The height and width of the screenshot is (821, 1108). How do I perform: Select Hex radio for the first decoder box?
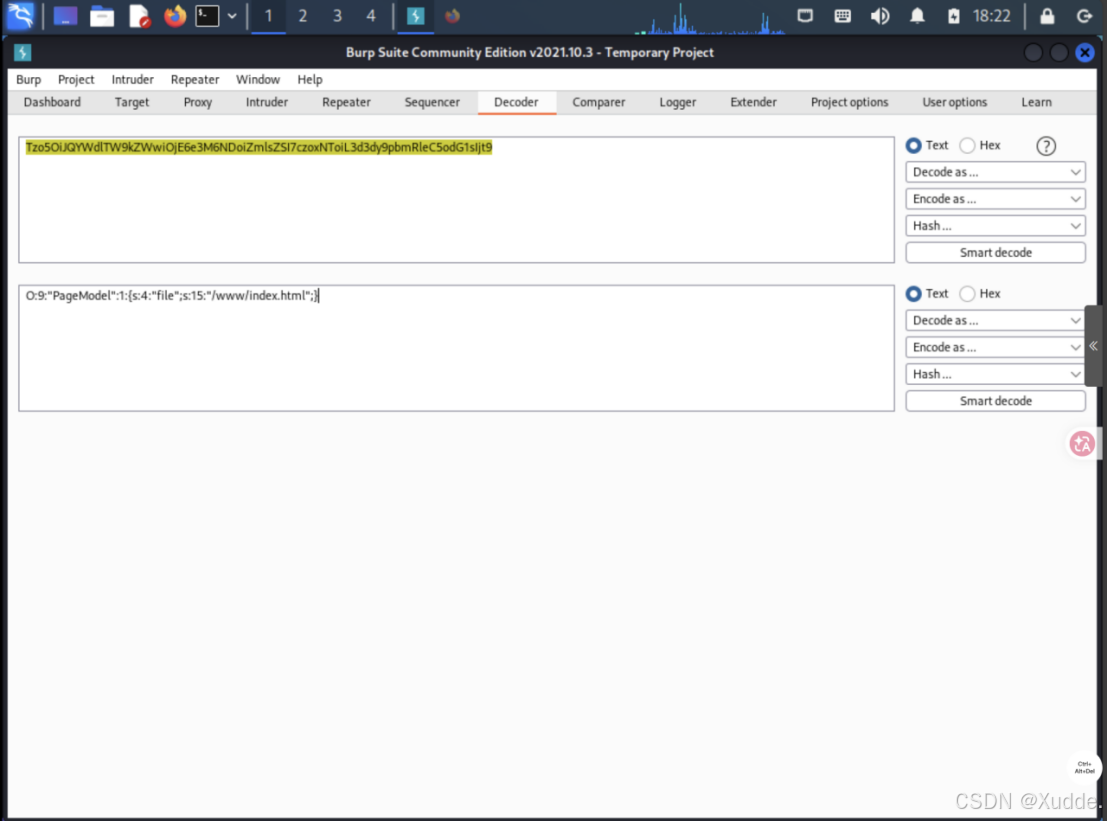(967, 145)
